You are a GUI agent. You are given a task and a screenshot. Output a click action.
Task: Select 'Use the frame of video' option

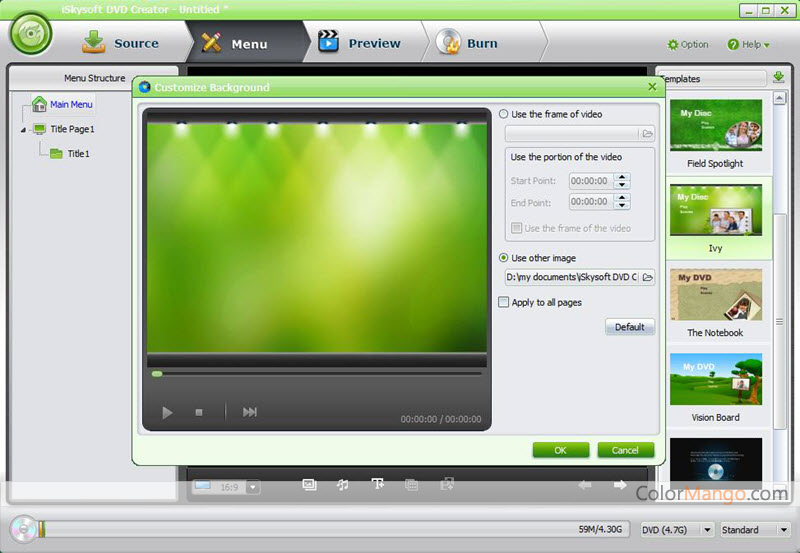503,114
